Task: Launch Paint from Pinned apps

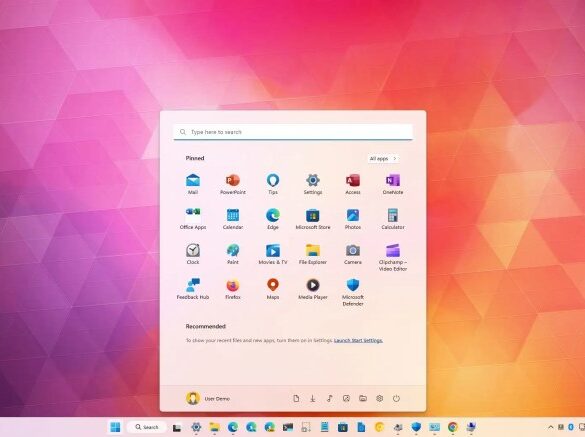Action: 233,254
